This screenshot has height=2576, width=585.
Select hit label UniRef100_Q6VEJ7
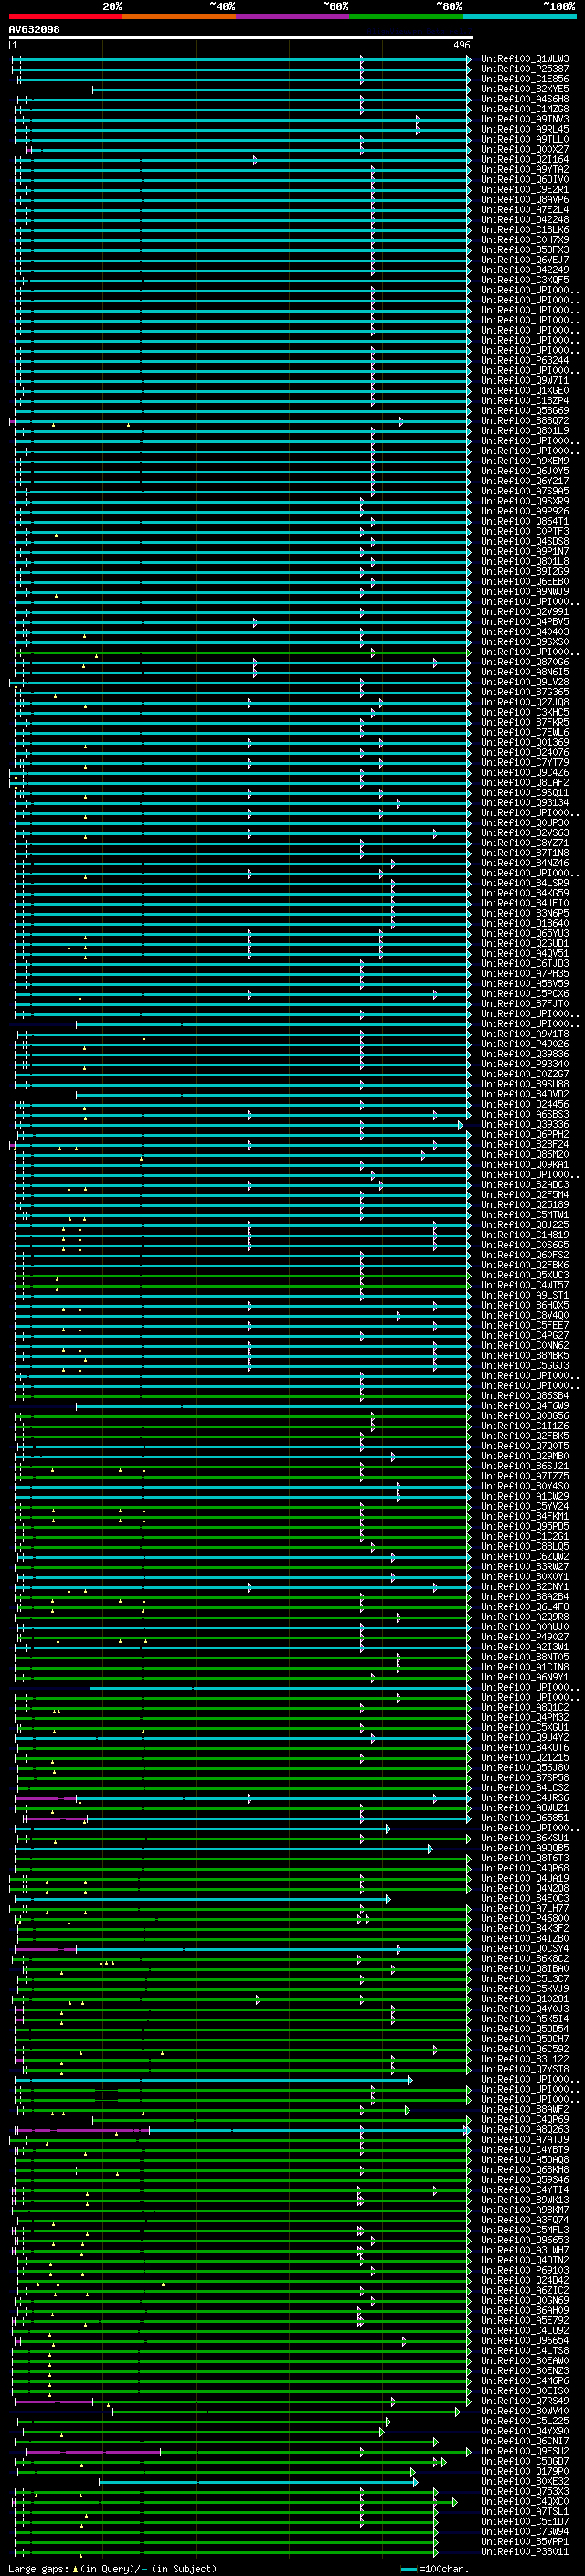tap(525, 260)
